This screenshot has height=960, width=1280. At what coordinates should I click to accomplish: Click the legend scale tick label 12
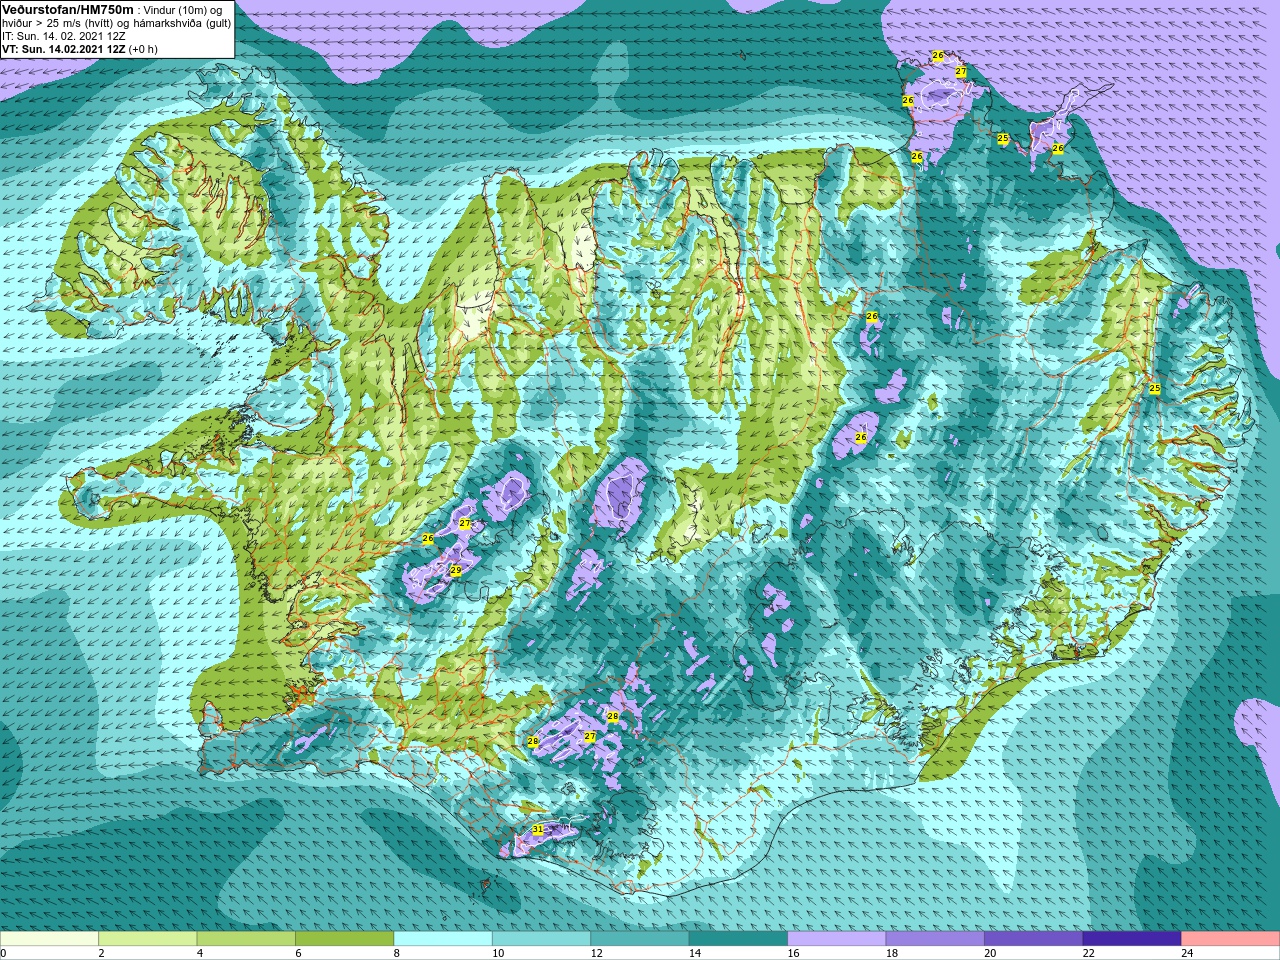(597, 953)
